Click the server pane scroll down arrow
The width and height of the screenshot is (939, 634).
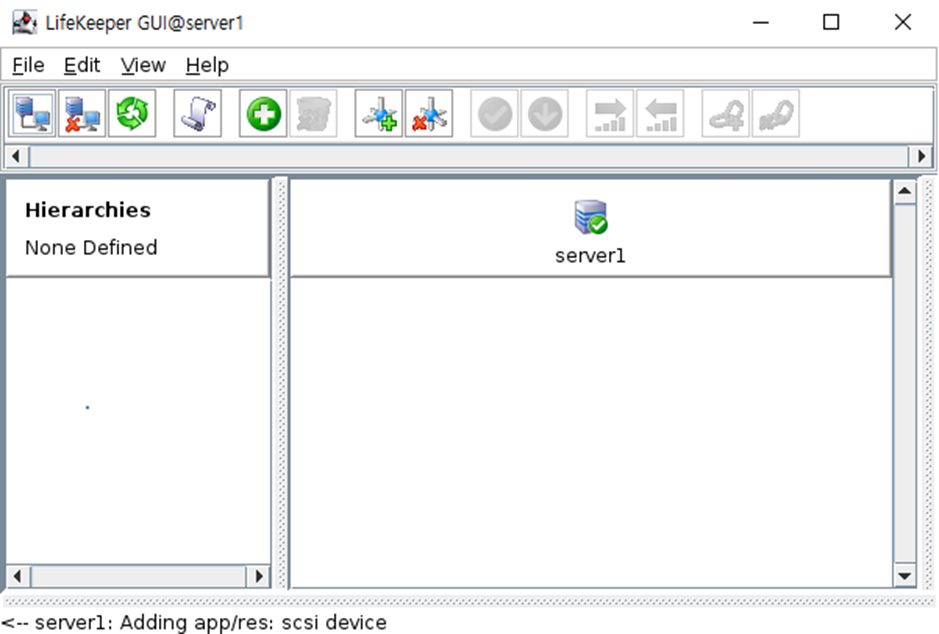(905, 577)
